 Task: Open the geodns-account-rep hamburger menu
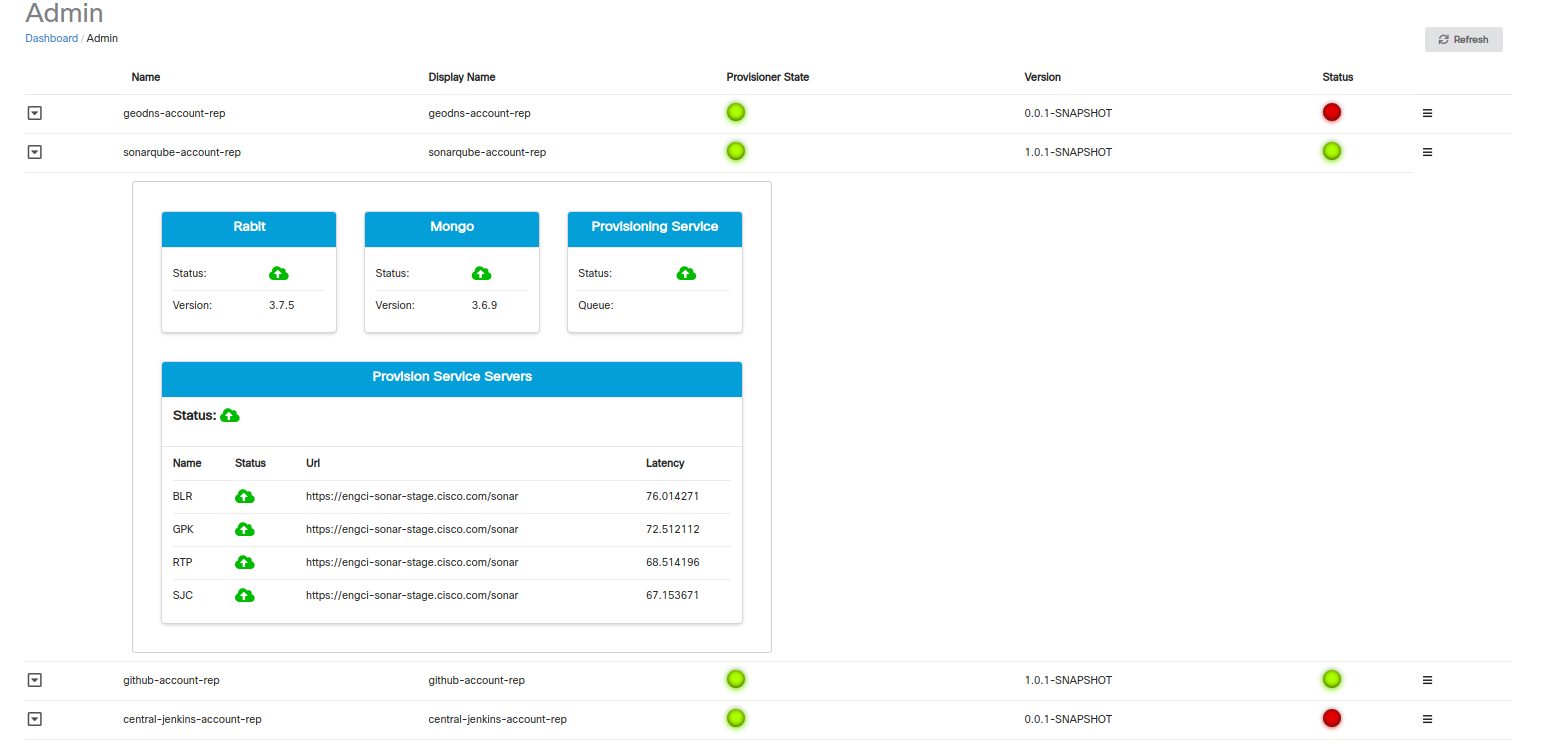[x=1427, y=113]
